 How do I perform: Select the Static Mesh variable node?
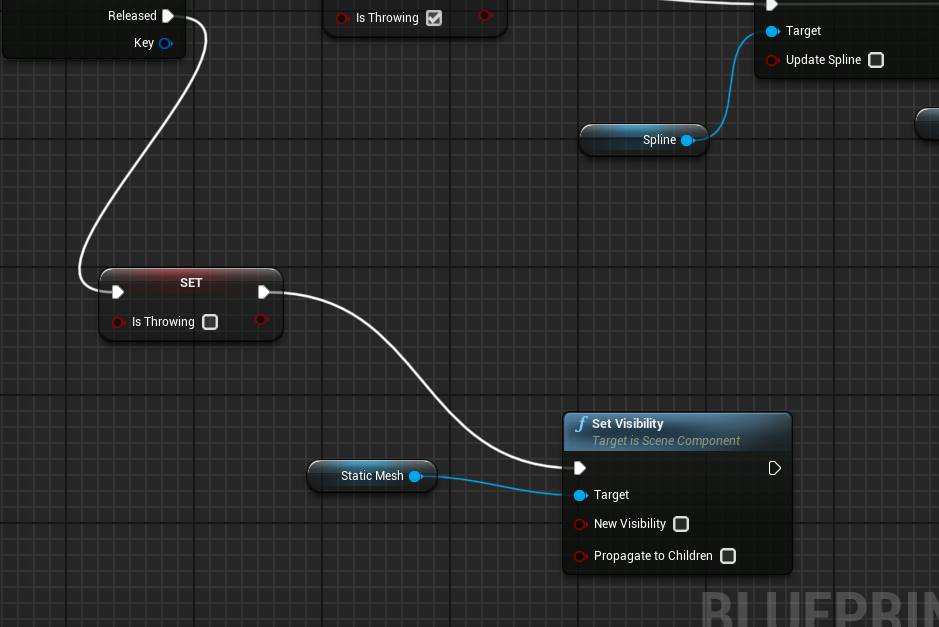pos(372,476)
